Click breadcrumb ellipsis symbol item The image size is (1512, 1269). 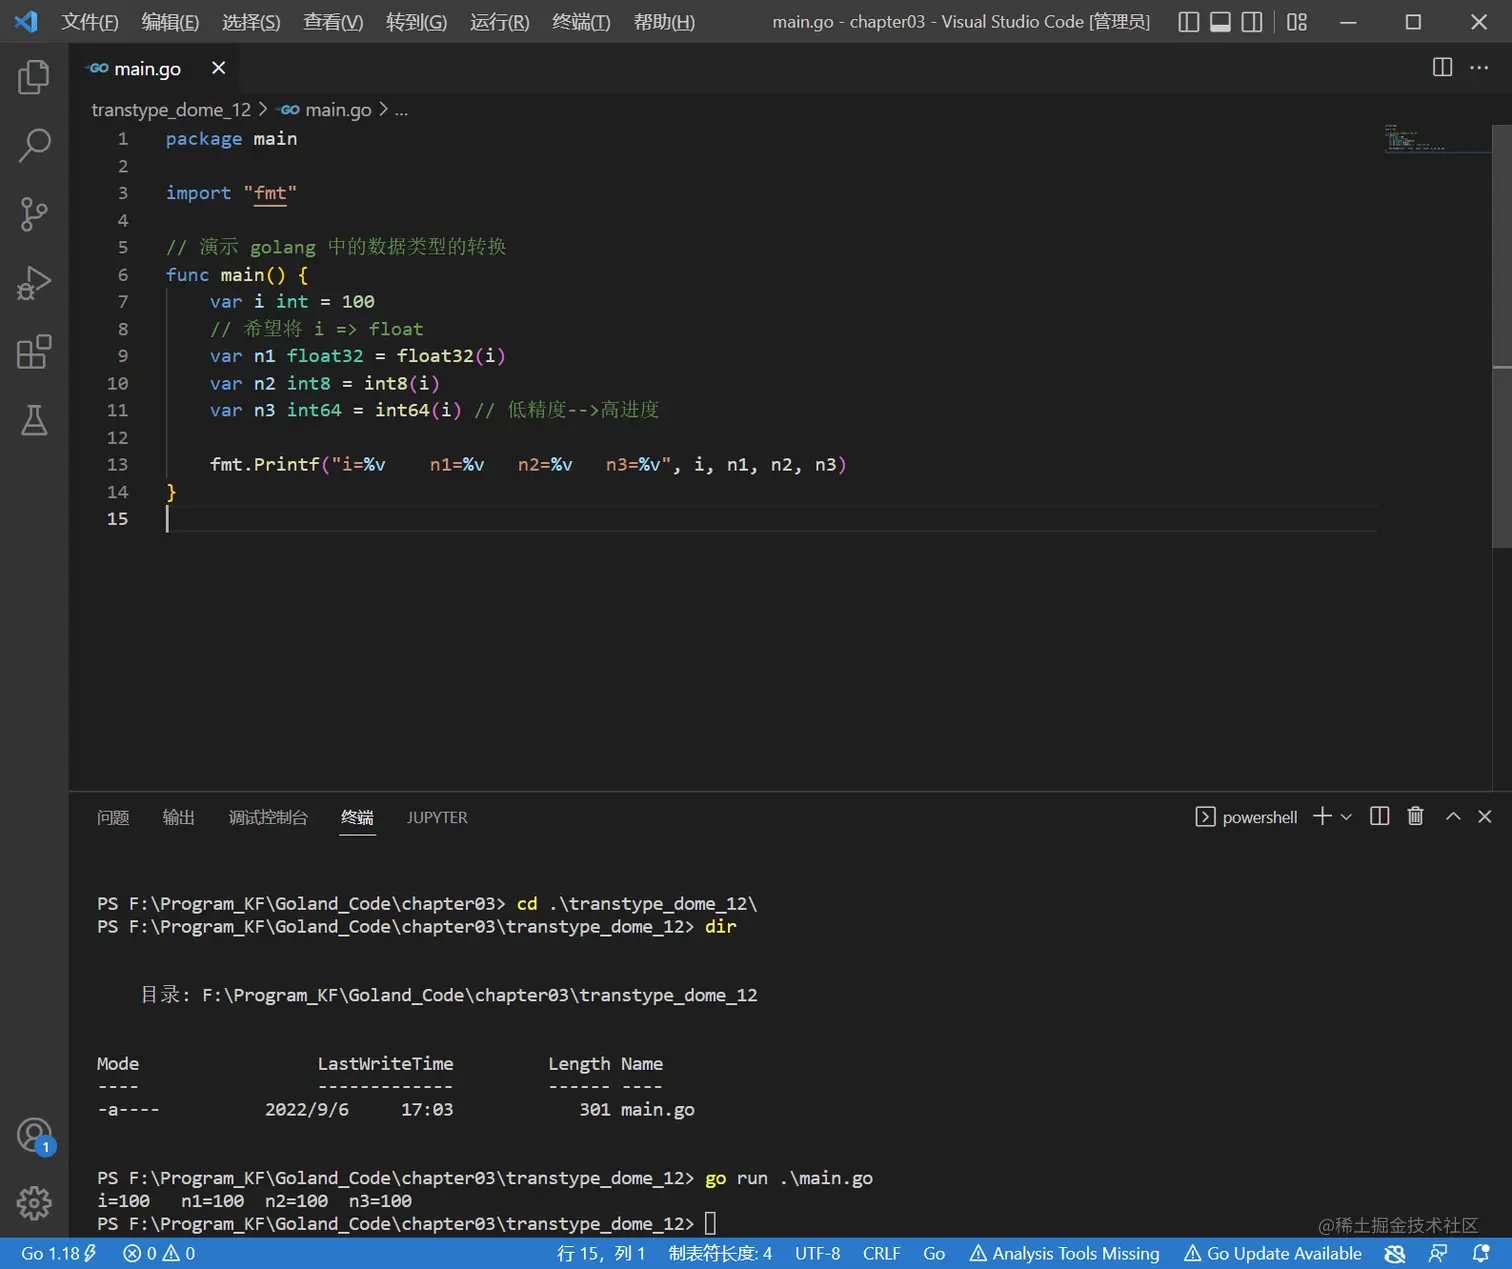(x=401, y=110)
